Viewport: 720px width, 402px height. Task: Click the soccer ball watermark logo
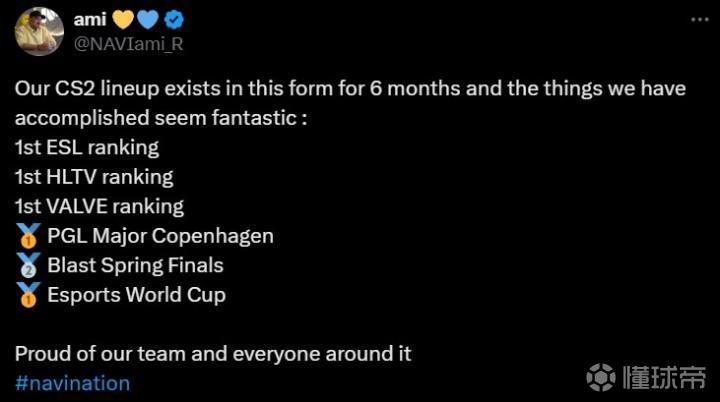click(x=601, y=376)
